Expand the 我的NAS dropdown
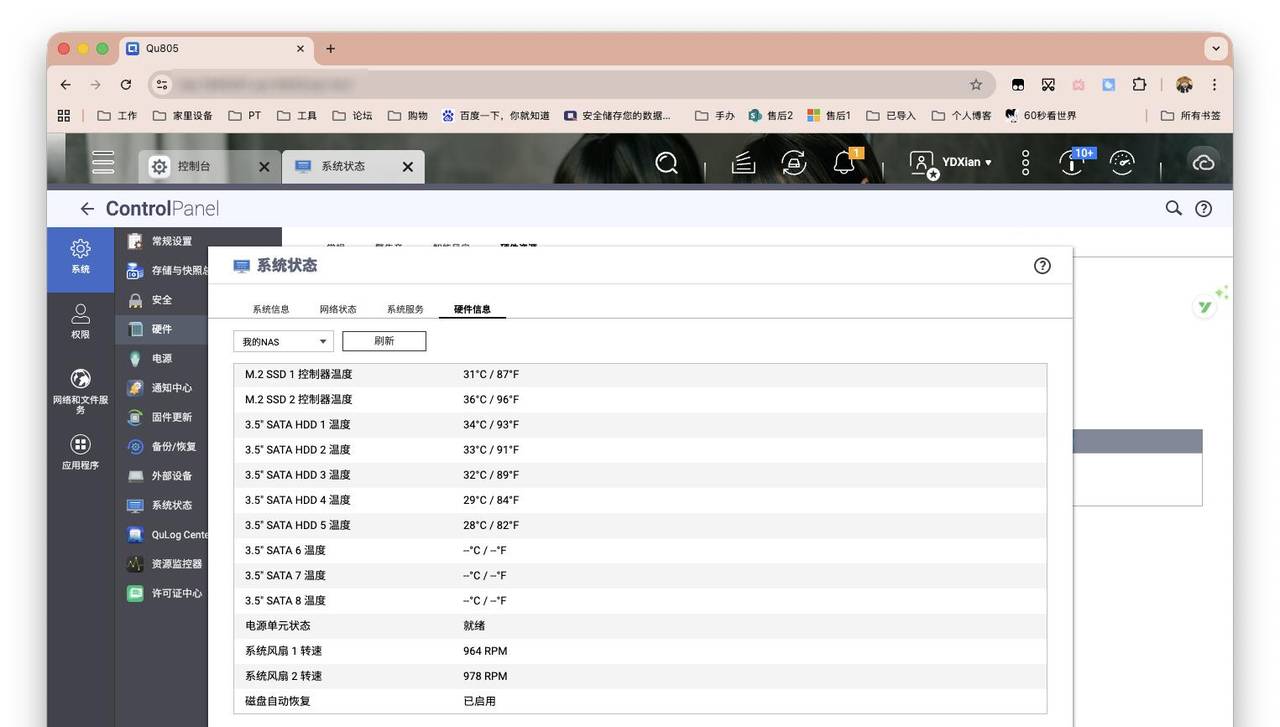 click(x=283, y=342)
